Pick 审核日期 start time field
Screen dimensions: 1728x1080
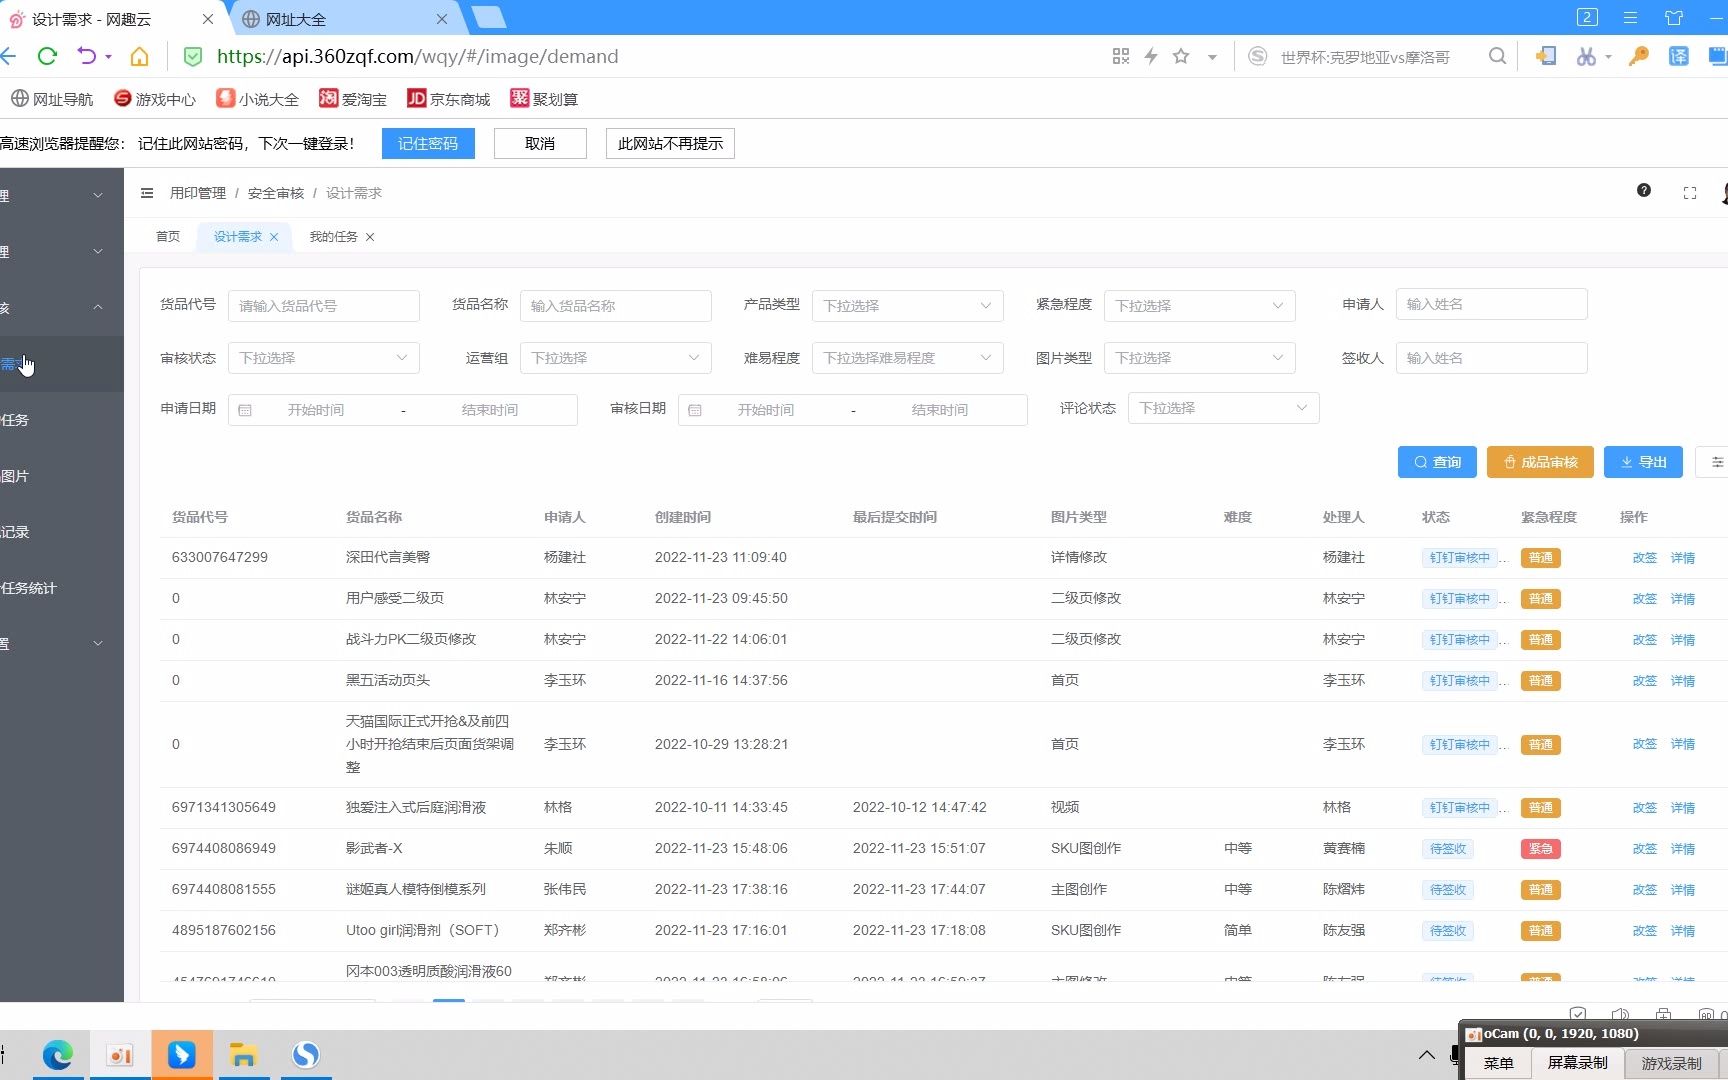(x=765, y=410)
